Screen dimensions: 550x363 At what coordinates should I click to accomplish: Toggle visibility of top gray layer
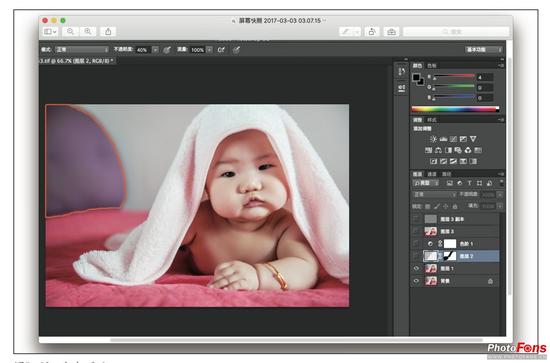(416, 219)
